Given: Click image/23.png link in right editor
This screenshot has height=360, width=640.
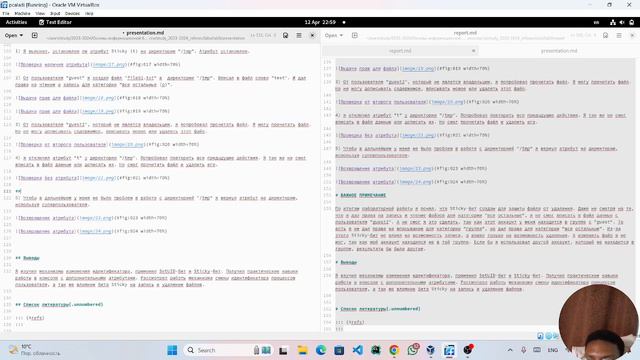Looking at the screenshot, I should [416, 169].
